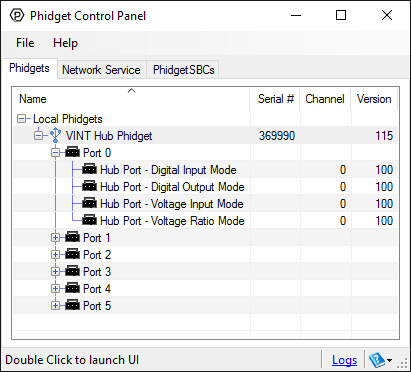This screenshot has height=372, width=411.
Task: Click the Voltage Ratio Mode port icon
Action: pyautogui.click(x=89, y=220)
